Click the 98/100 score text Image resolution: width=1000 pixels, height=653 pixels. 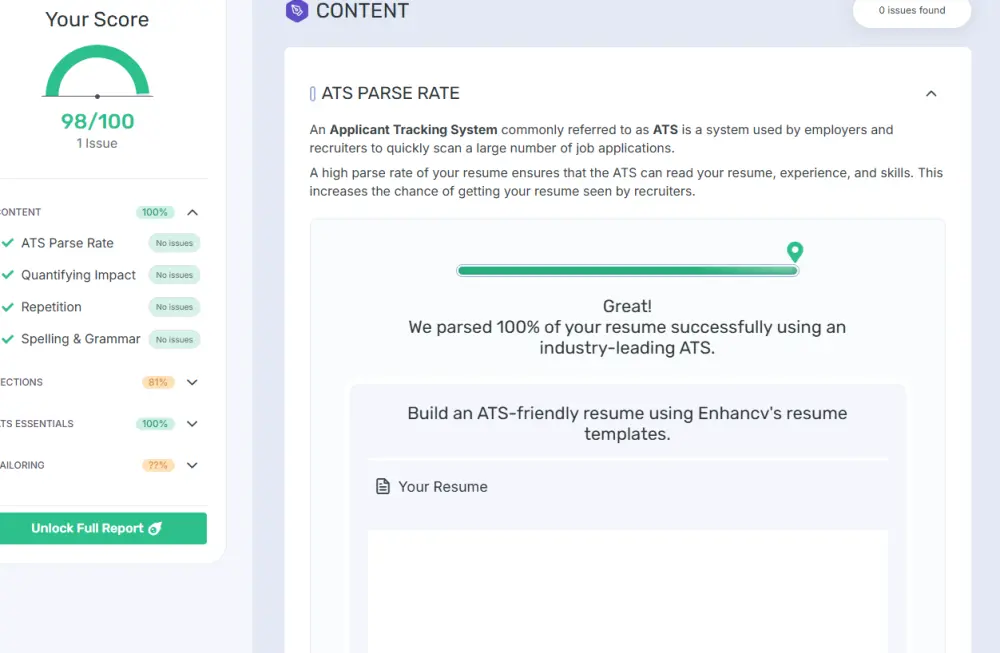(98, 121)
